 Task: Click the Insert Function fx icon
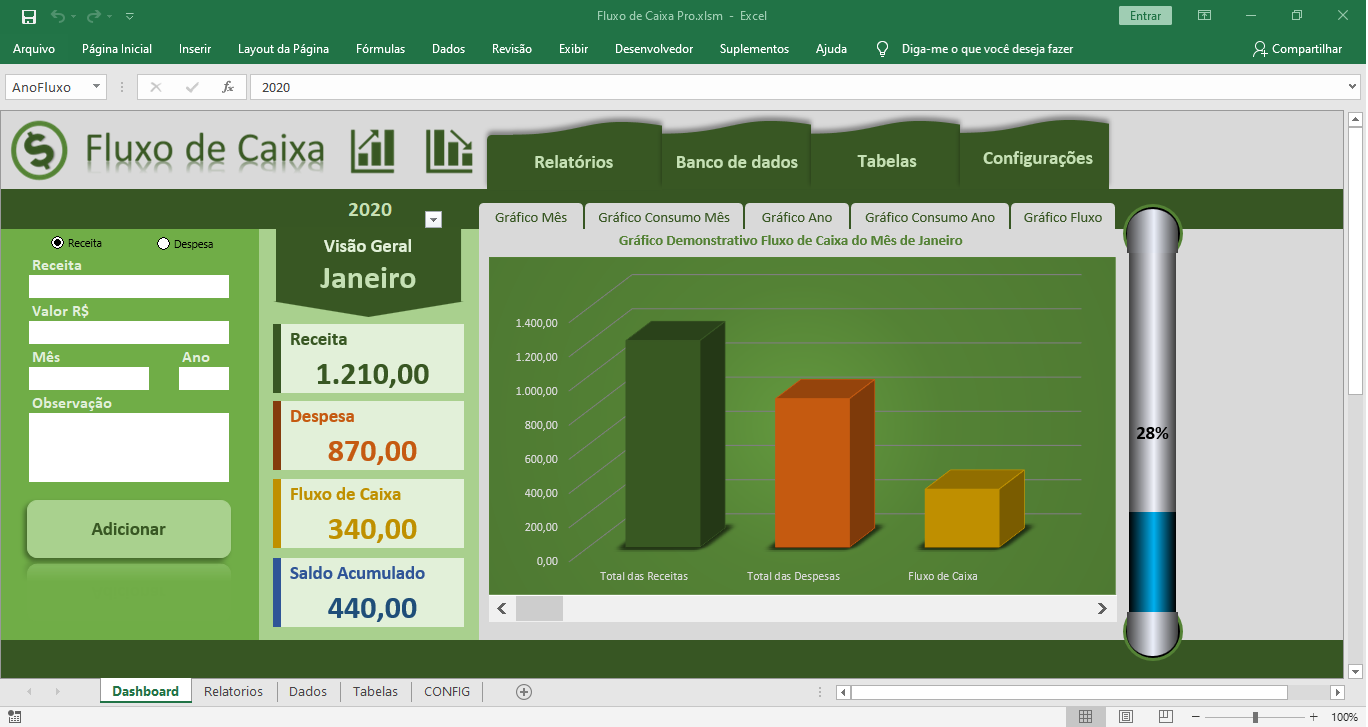tap(228, 87)
